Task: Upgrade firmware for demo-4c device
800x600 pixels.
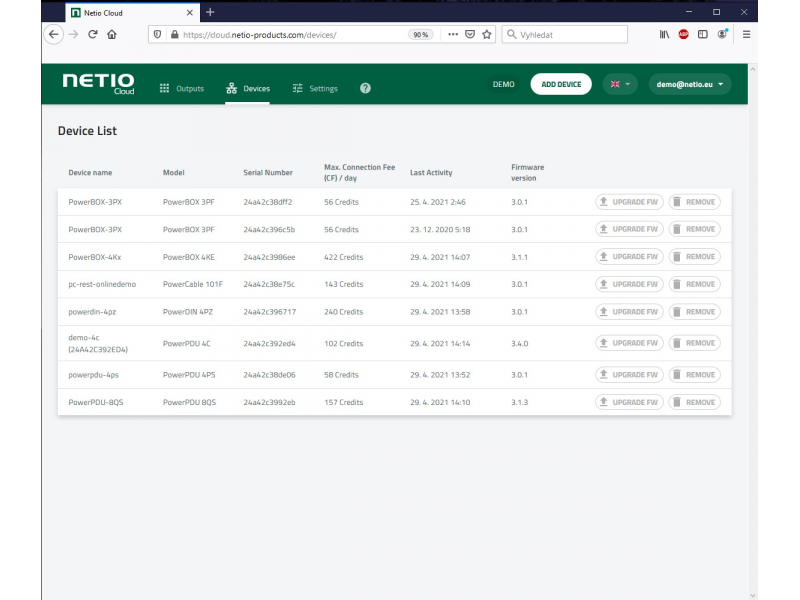Action: point(630,343)
